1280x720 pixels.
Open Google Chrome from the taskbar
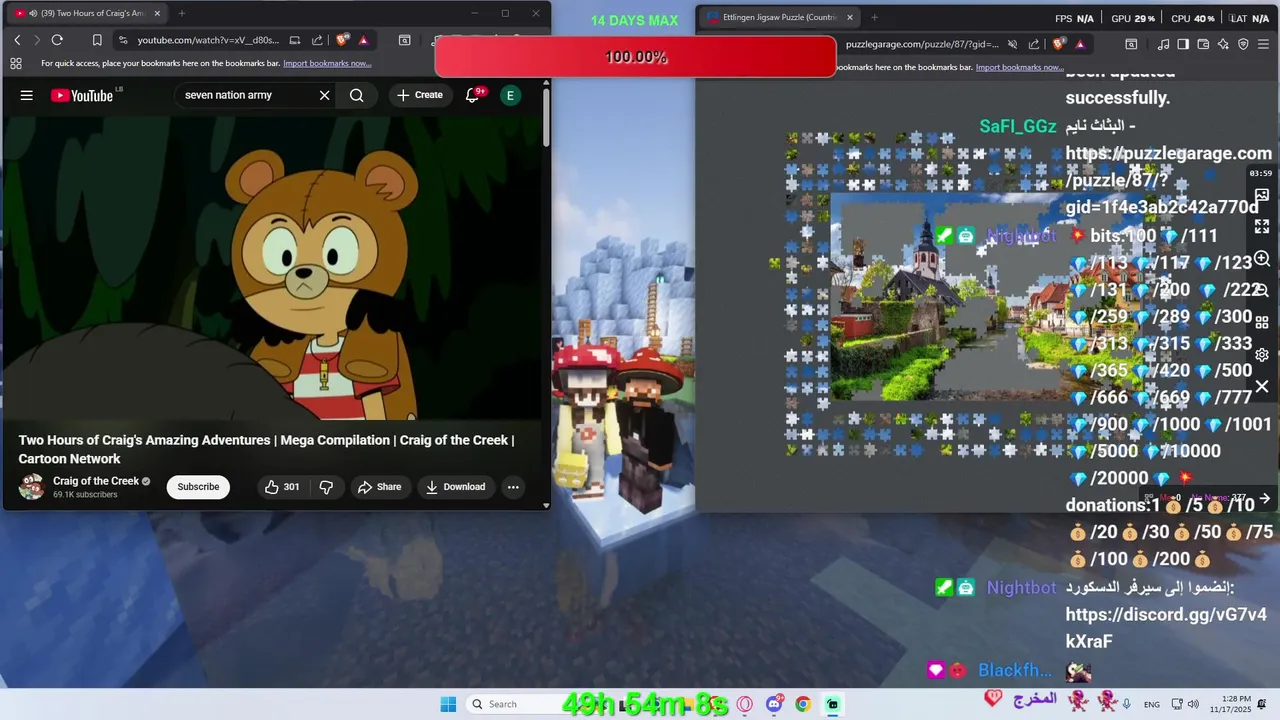[803, 704]
